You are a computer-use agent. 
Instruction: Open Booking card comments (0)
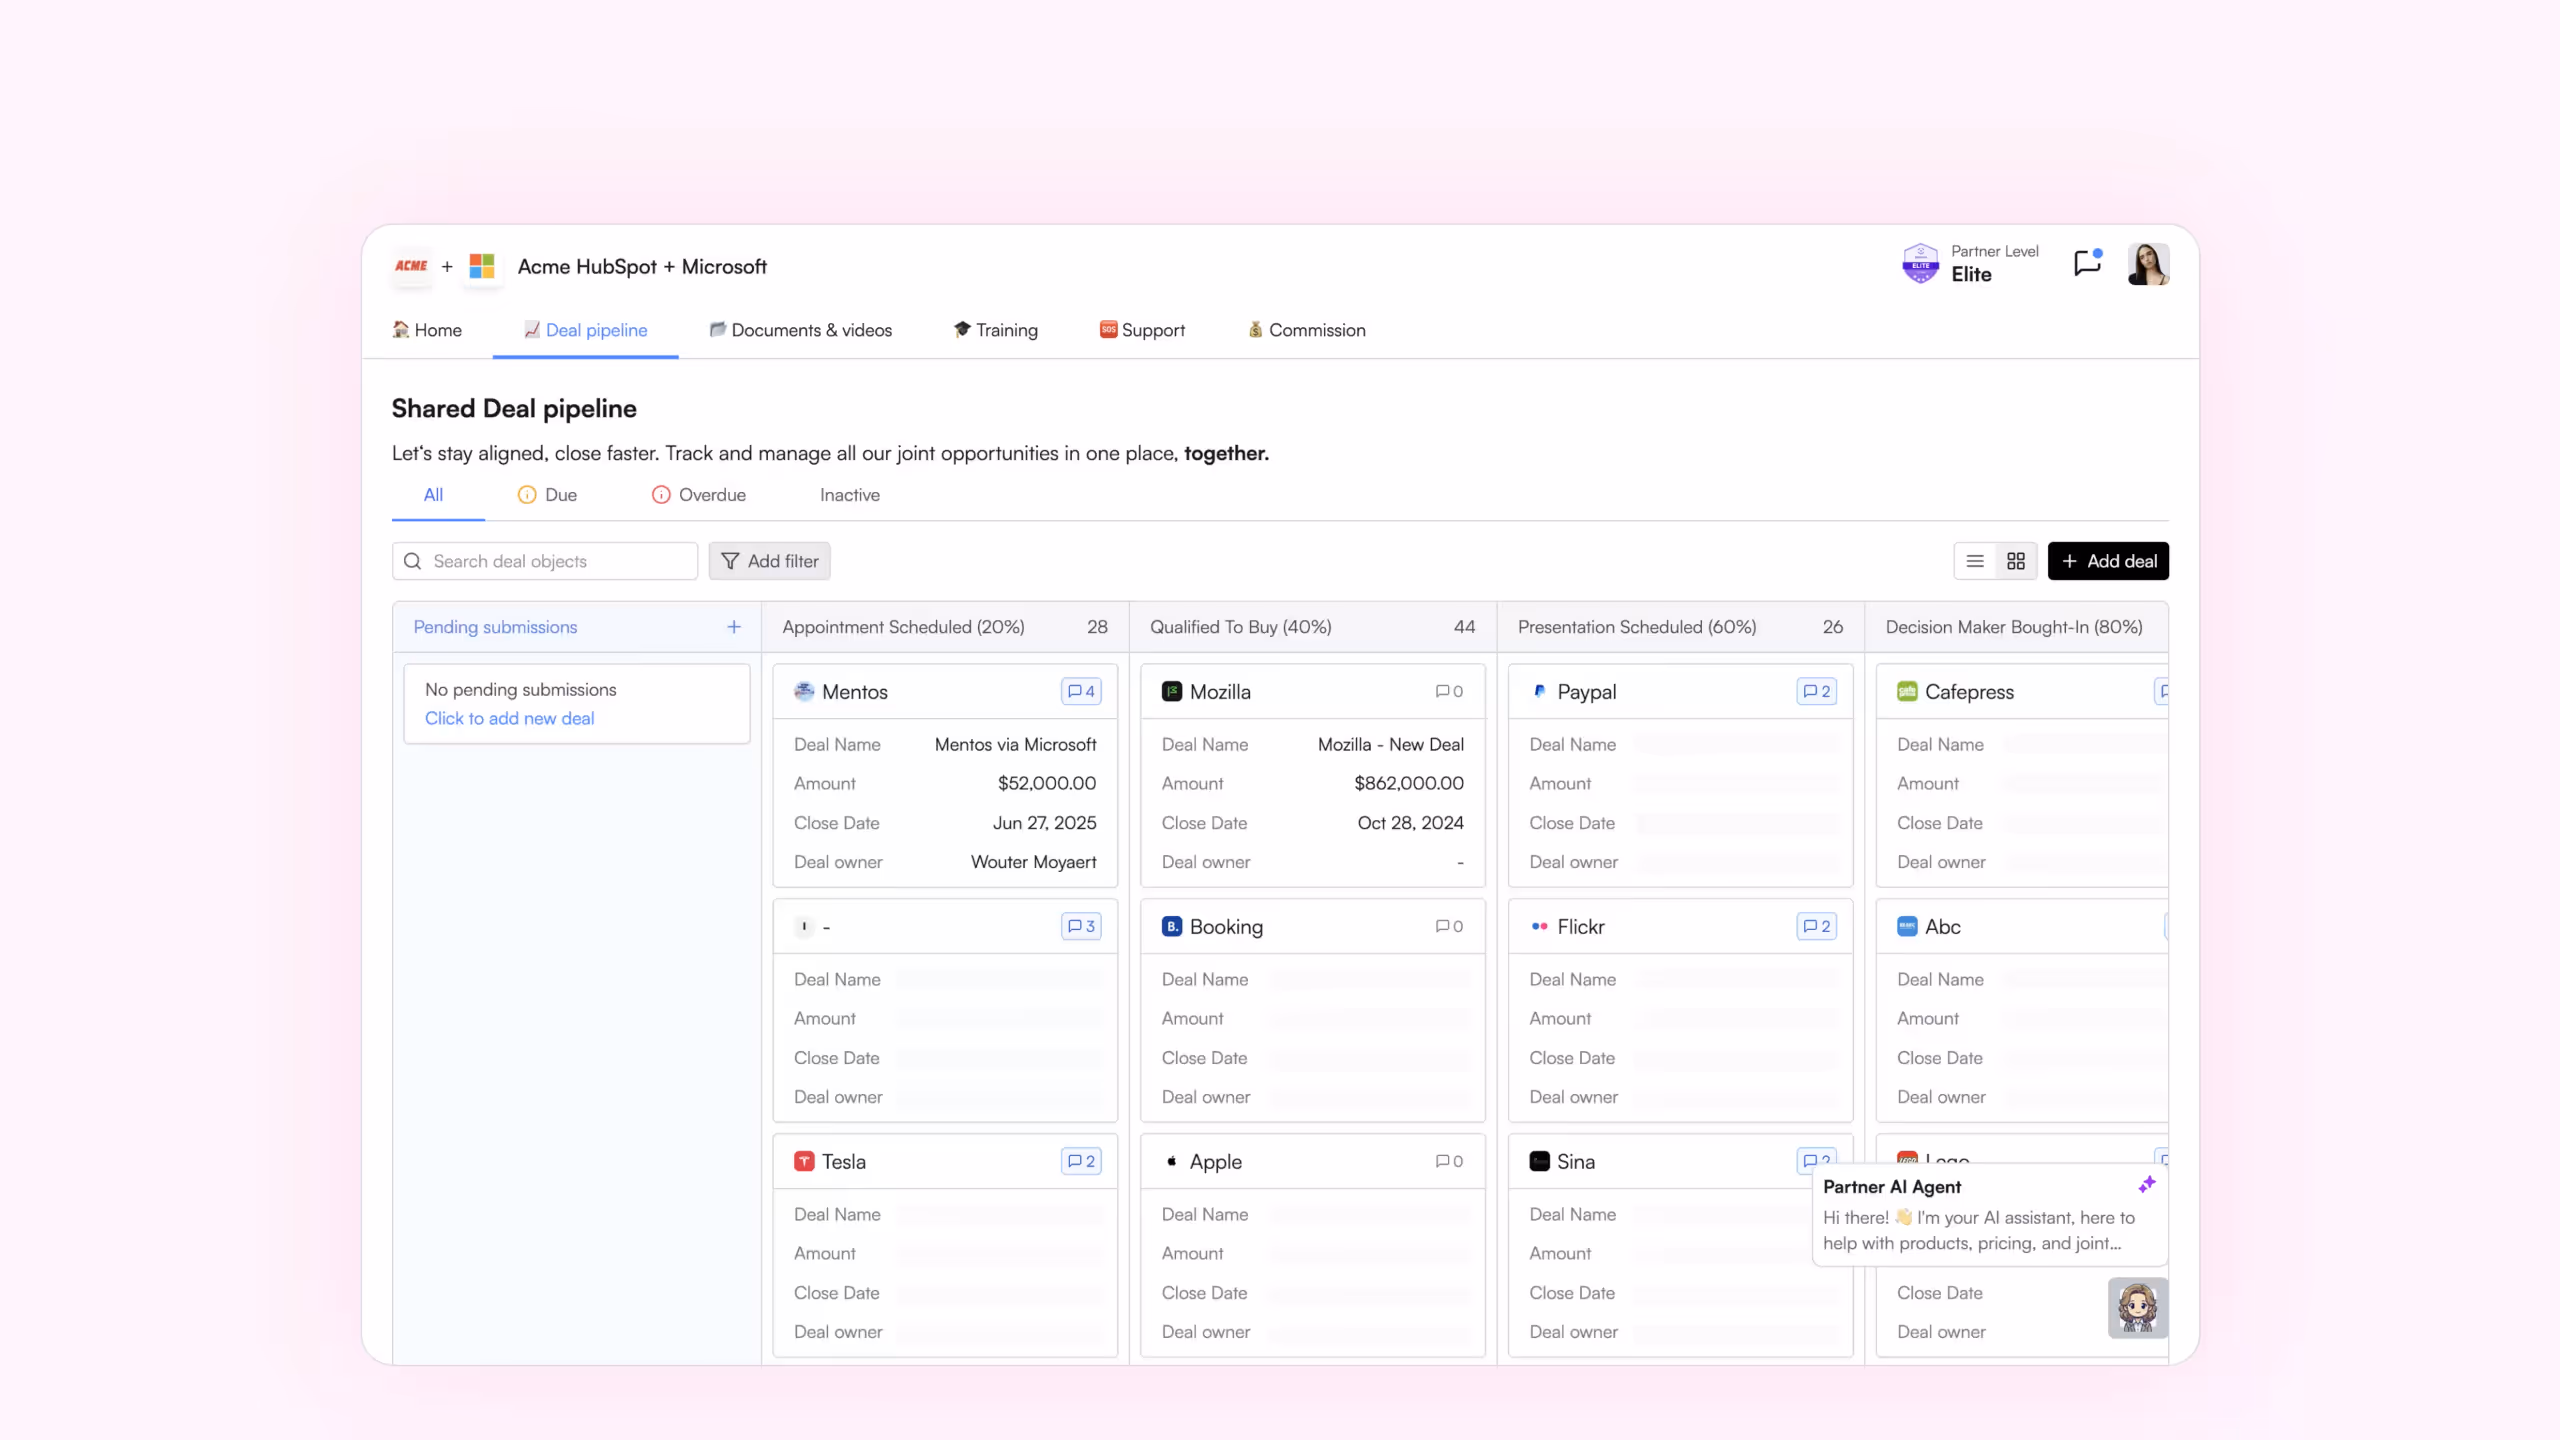point(1449,926)
